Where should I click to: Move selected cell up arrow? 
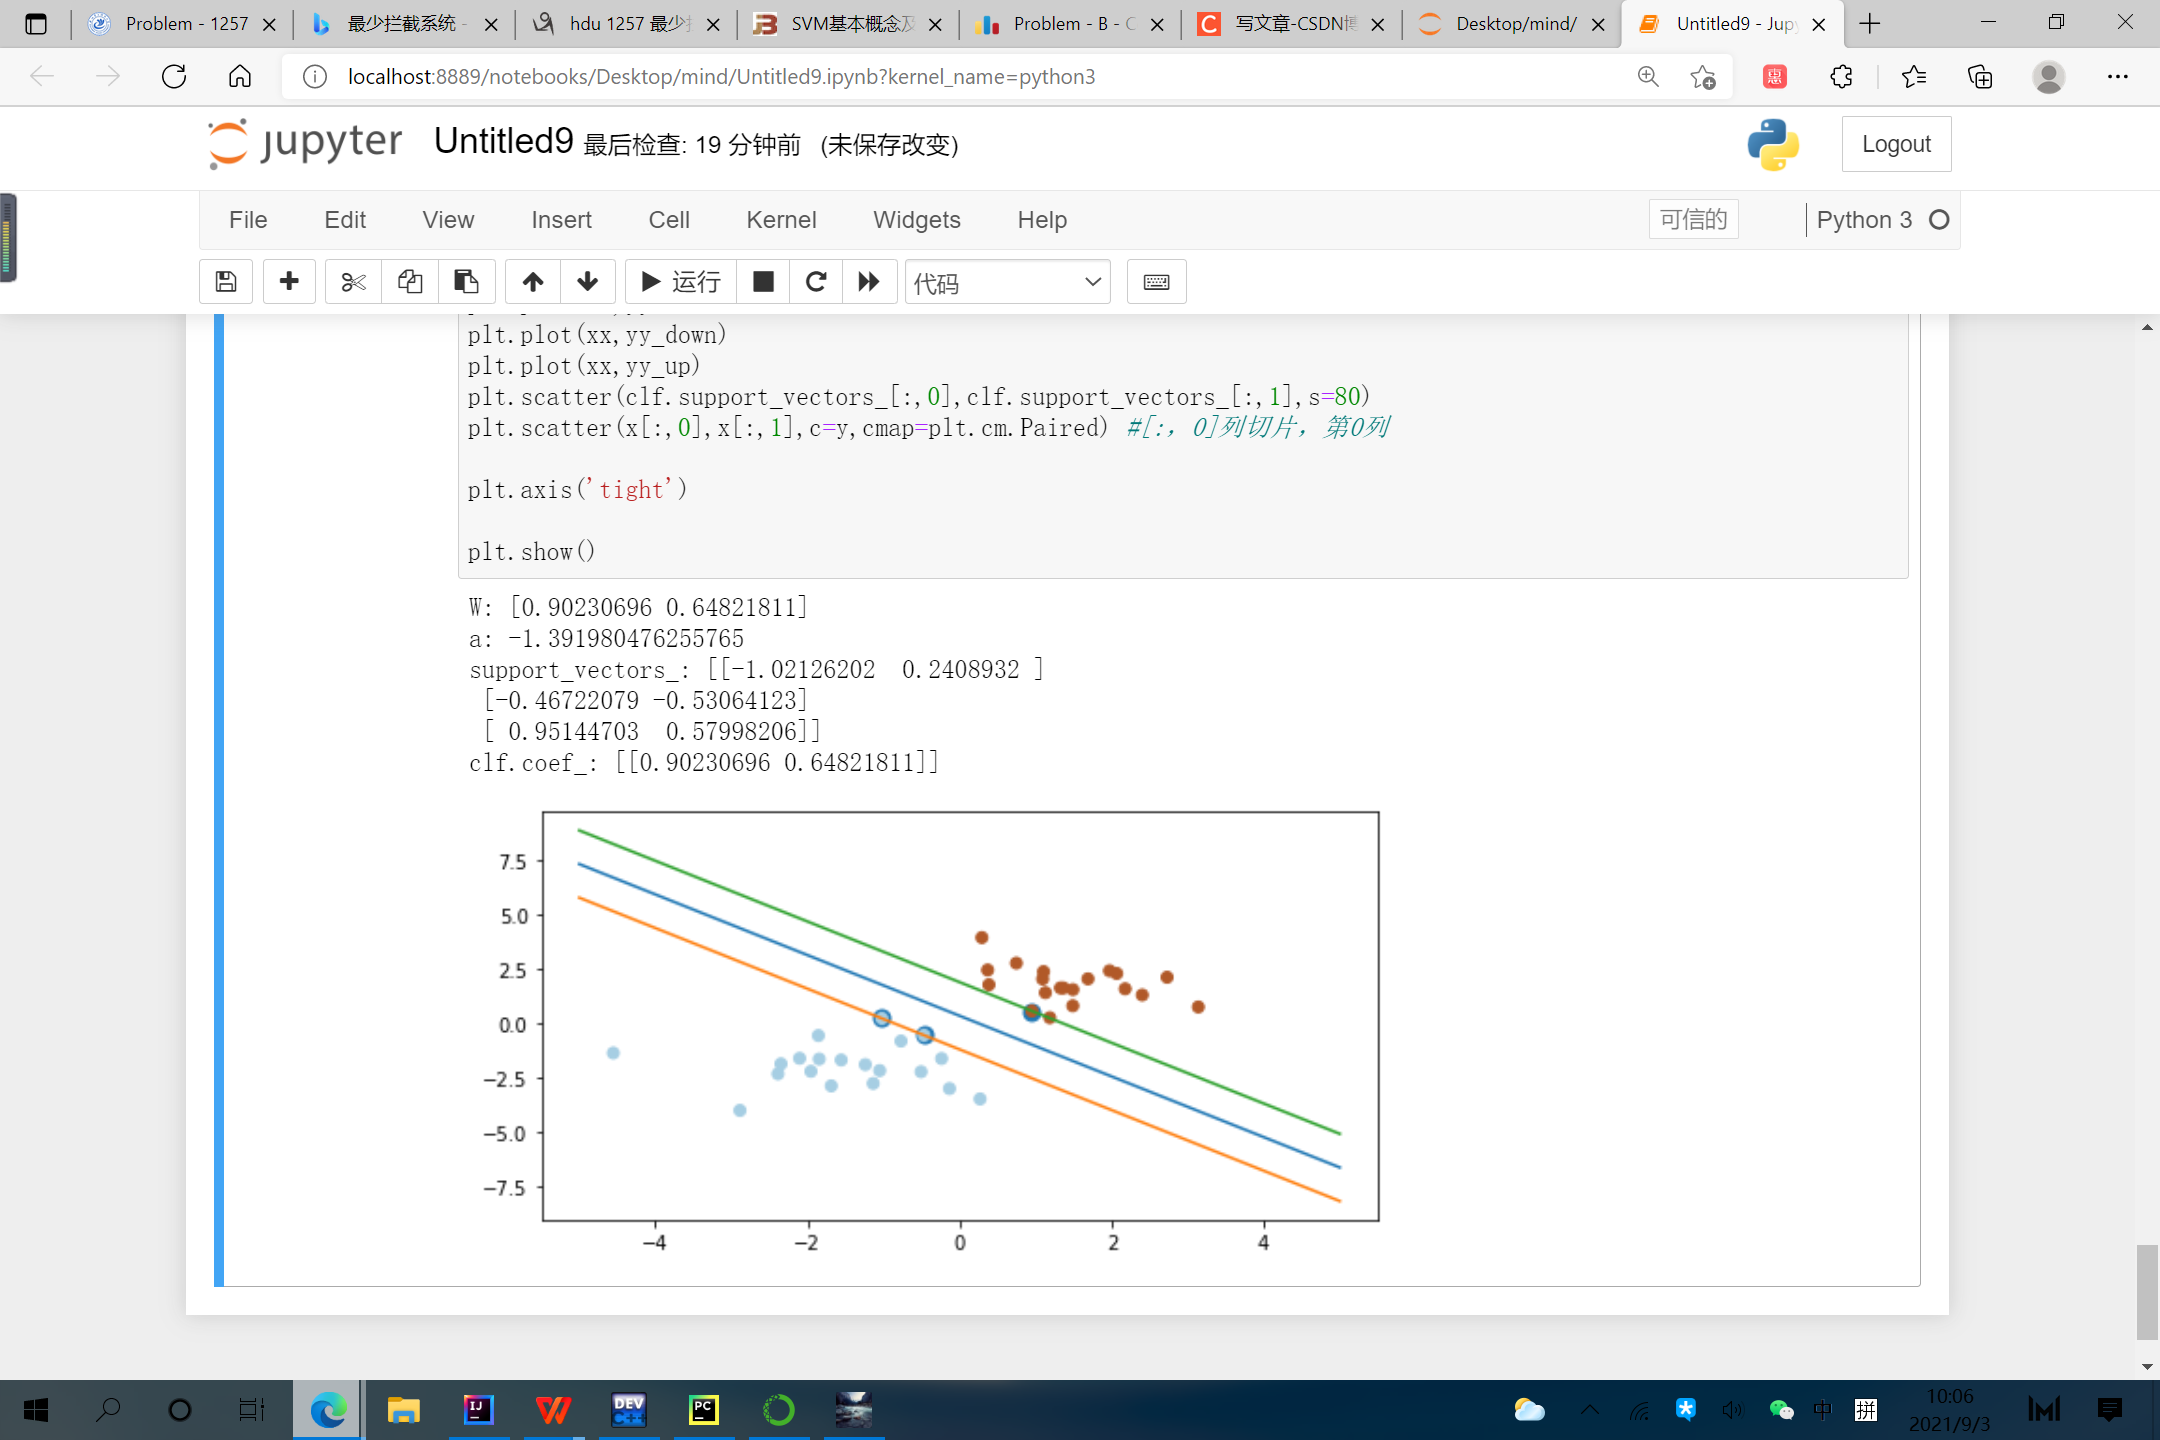point(533,282)
